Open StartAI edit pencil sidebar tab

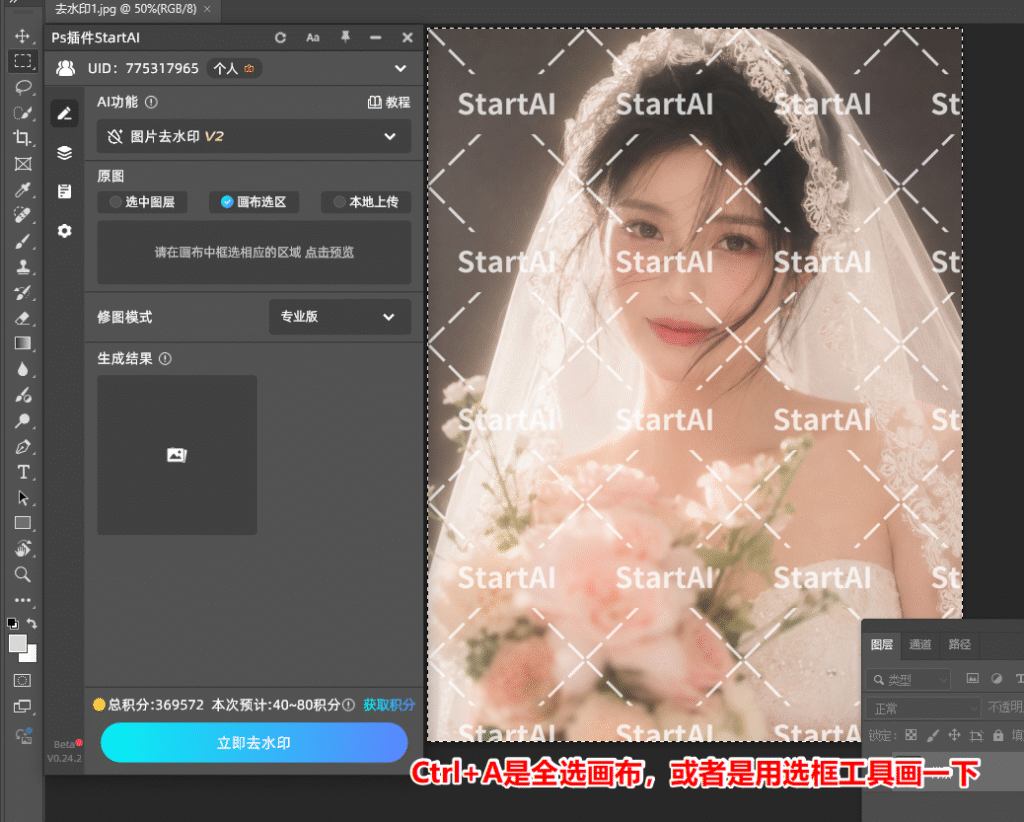pos(65,114)
